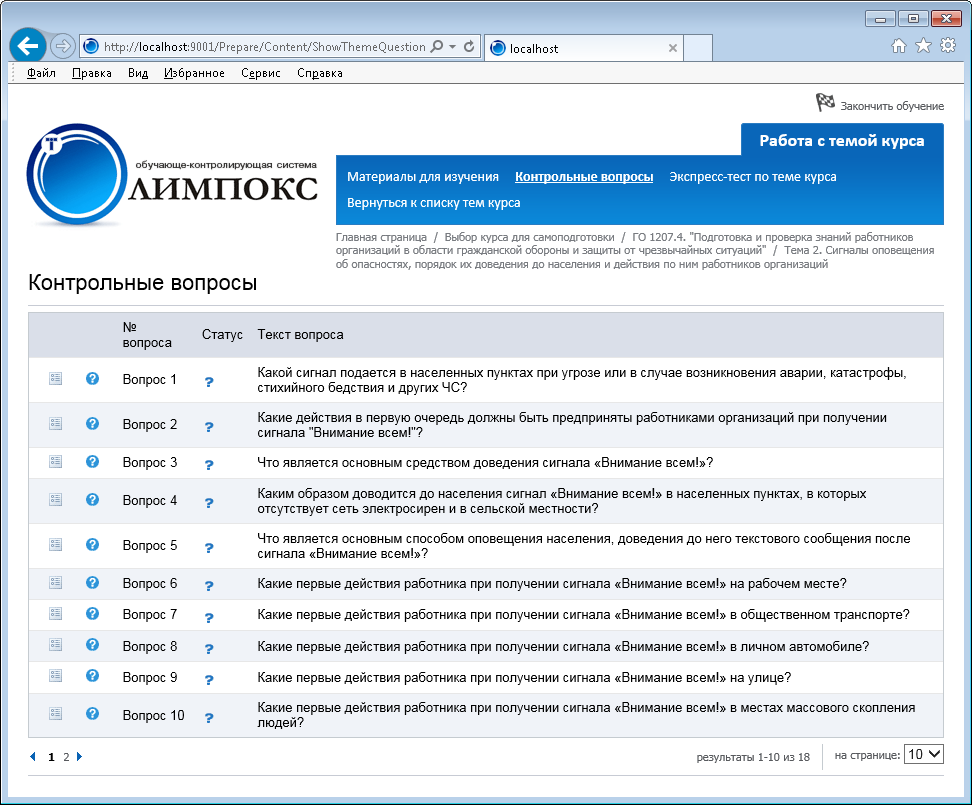Open details icon for Вопрос 6
The height and width of the screenshot is (805, 972).
pyautogui.click(x=55, y=582)
